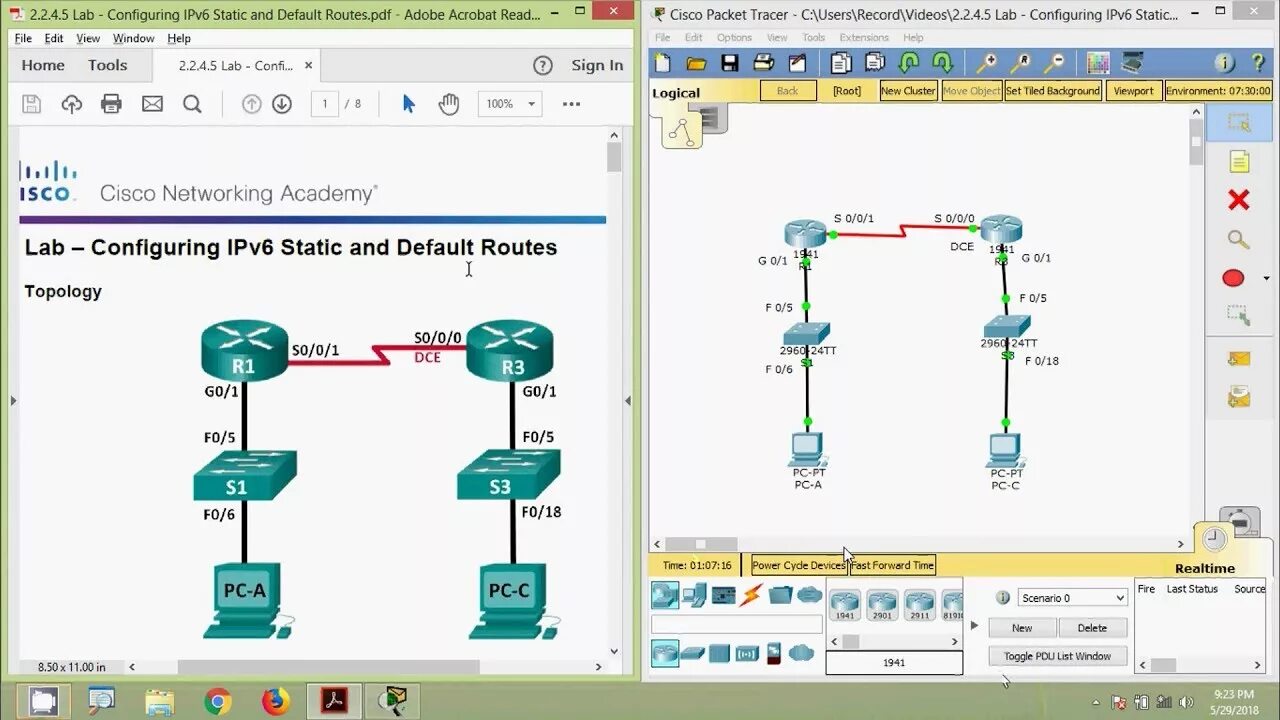
Task: Select the End Devices category
Action: tap(693, 596)
